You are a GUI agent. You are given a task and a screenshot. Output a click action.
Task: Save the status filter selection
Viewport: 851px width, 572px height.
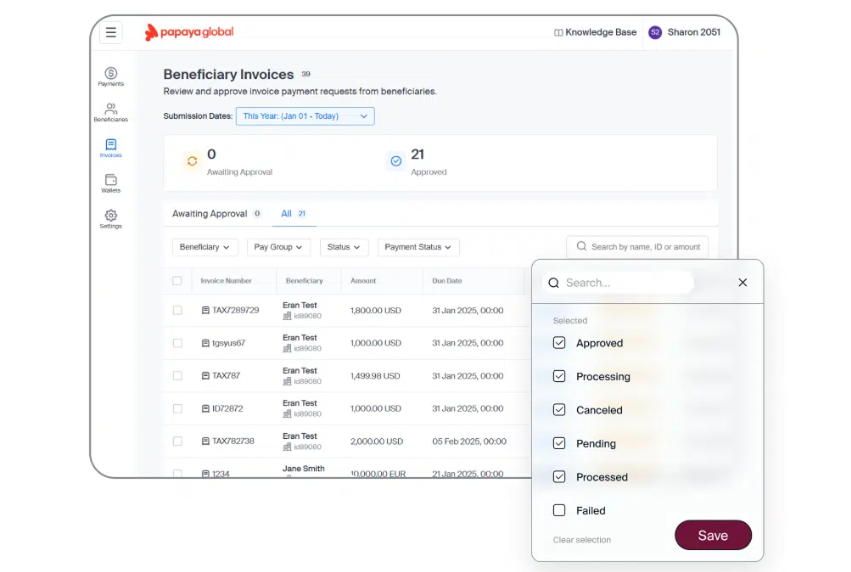tap(713, 535)
